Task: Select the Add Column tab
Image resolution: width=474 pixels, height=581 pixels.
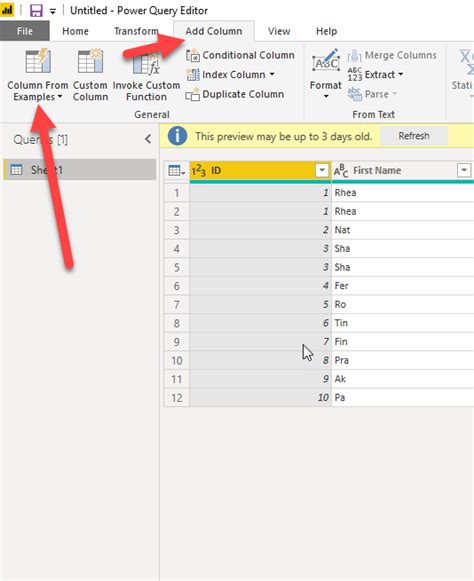Action: (x=214, y=31)
